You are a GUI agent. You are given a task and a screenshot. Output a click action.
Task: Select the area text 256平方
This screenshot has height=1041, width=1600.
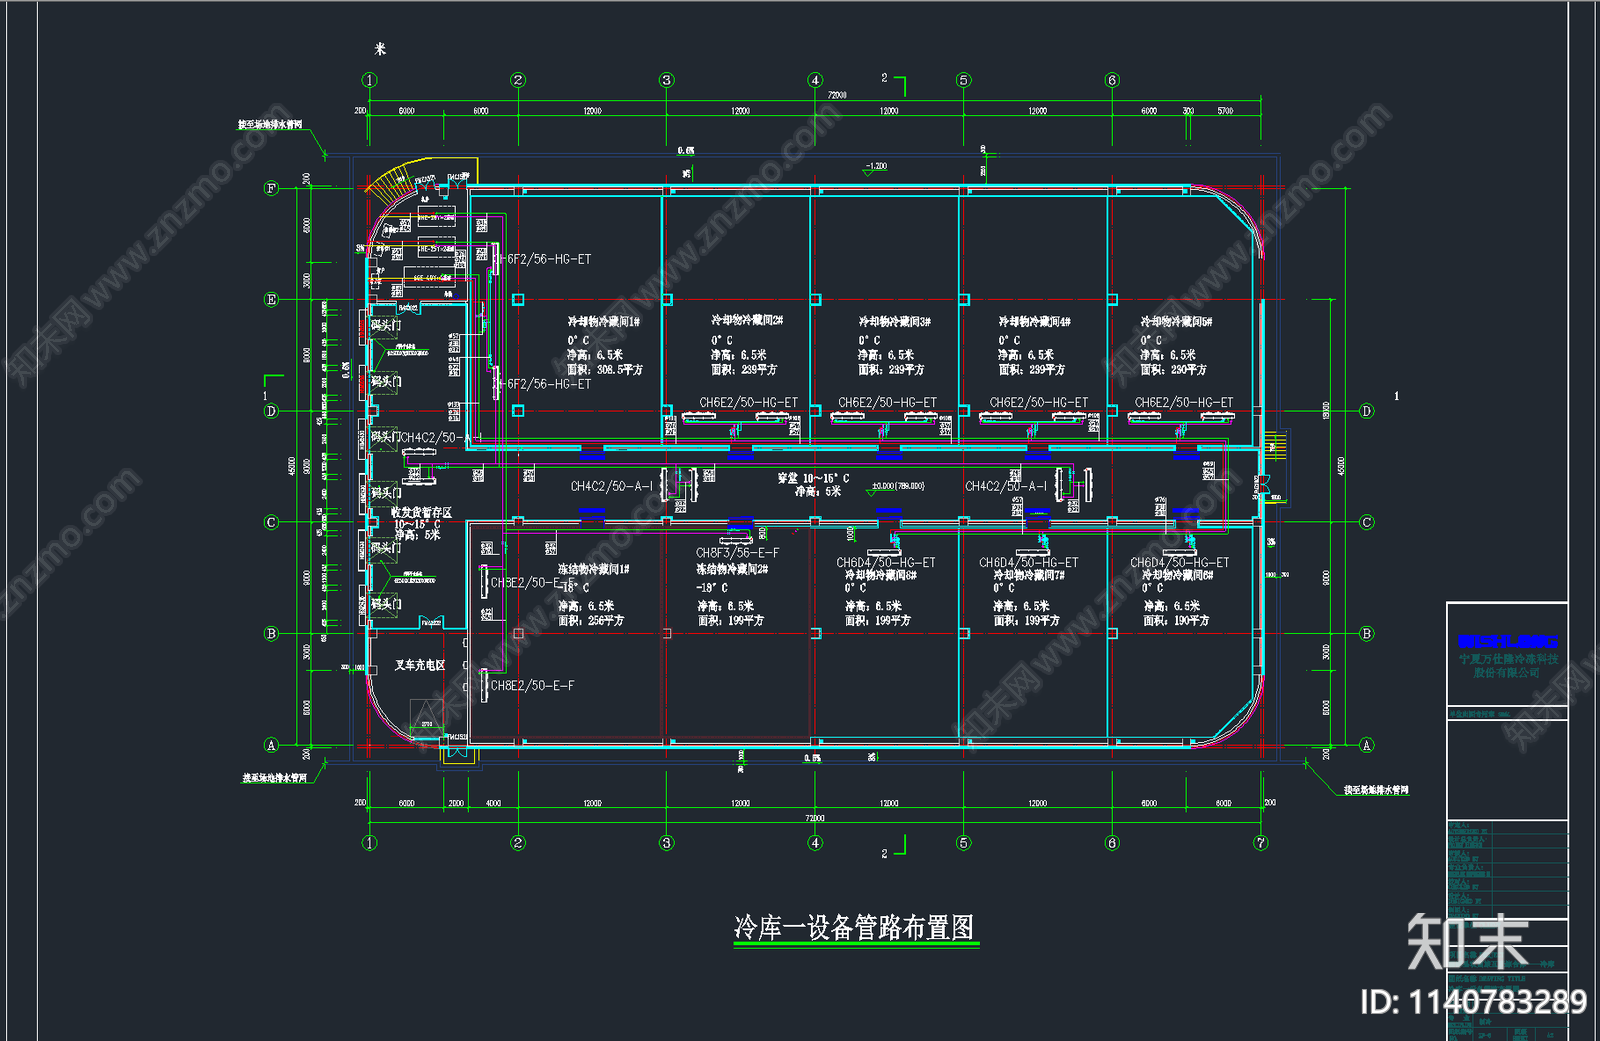tap(606, 621)
